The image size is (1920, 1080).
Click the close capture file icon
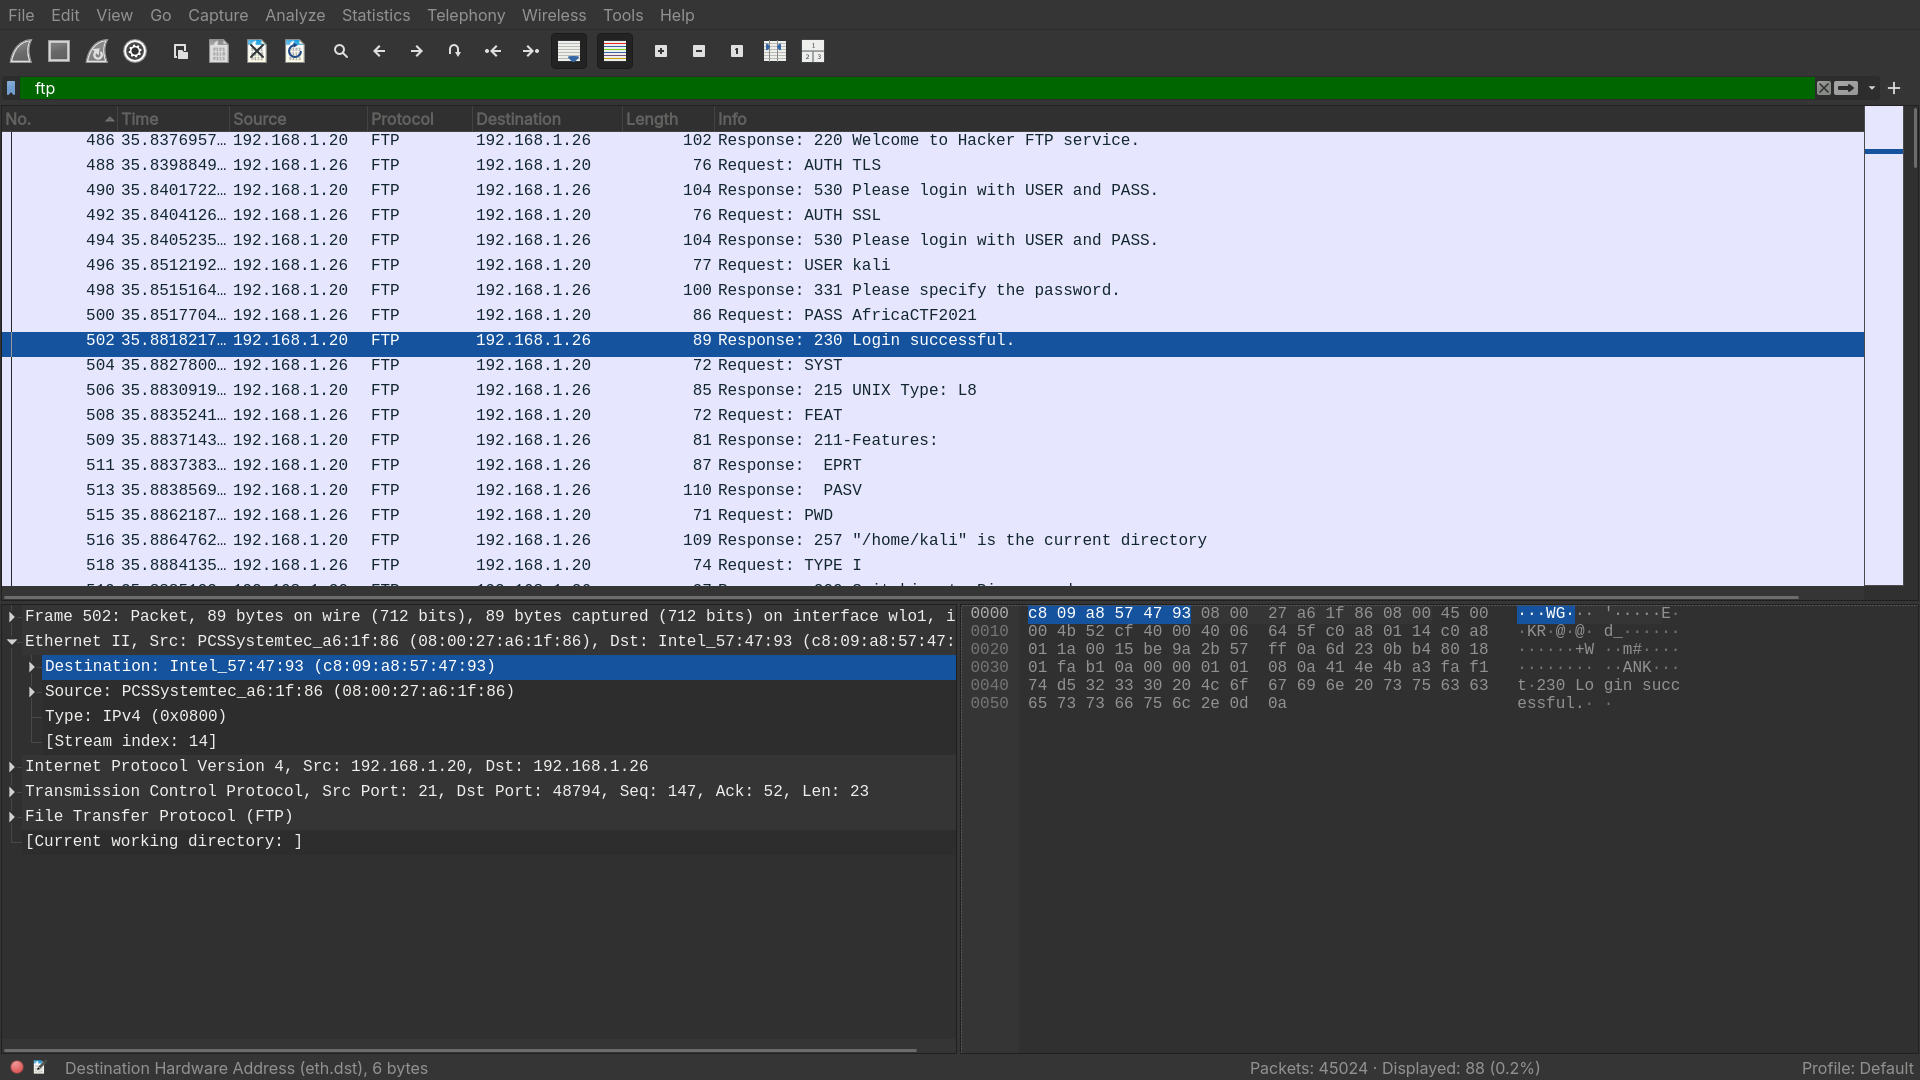[x=257, y=51]
